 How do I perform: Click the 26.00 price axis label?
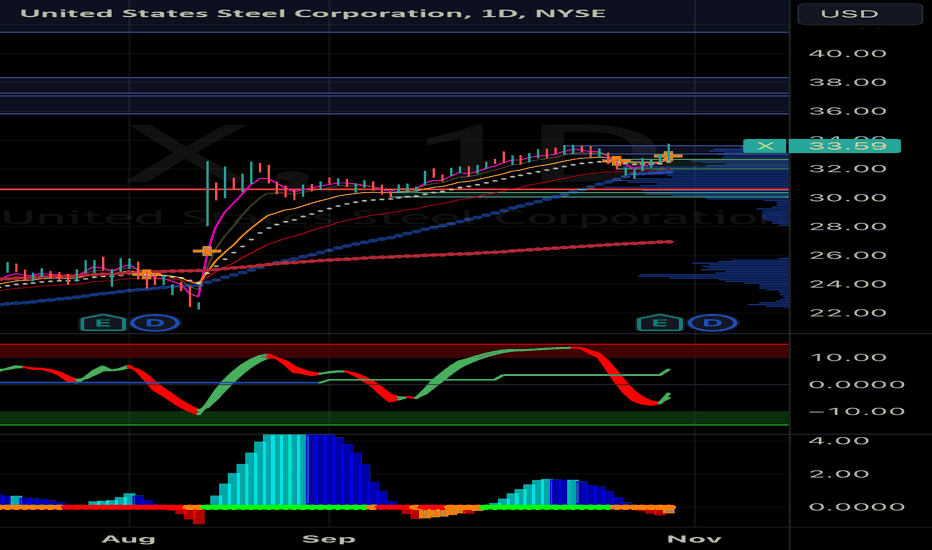click(x=848, y=255)
